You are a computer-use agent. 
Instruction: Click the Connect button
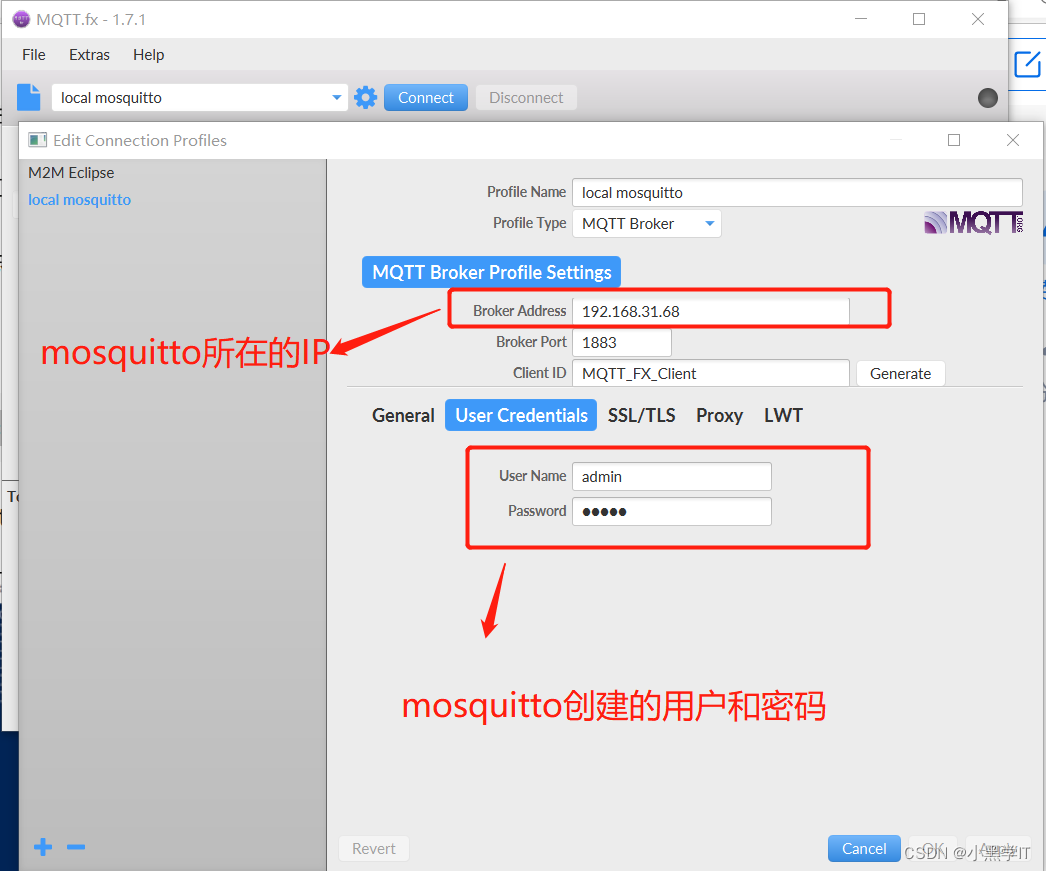(x=426, y=97)
